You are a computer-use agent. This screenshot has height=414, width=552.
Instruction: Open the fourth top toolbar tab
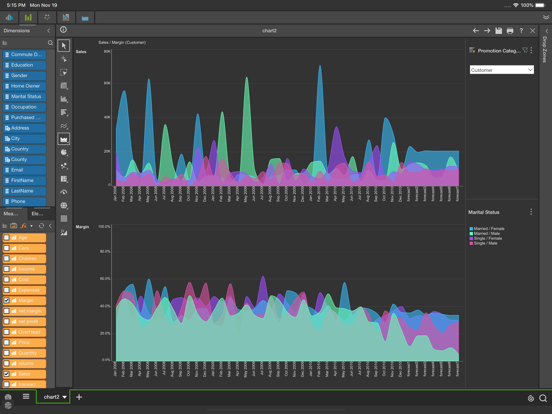[66, 17]
